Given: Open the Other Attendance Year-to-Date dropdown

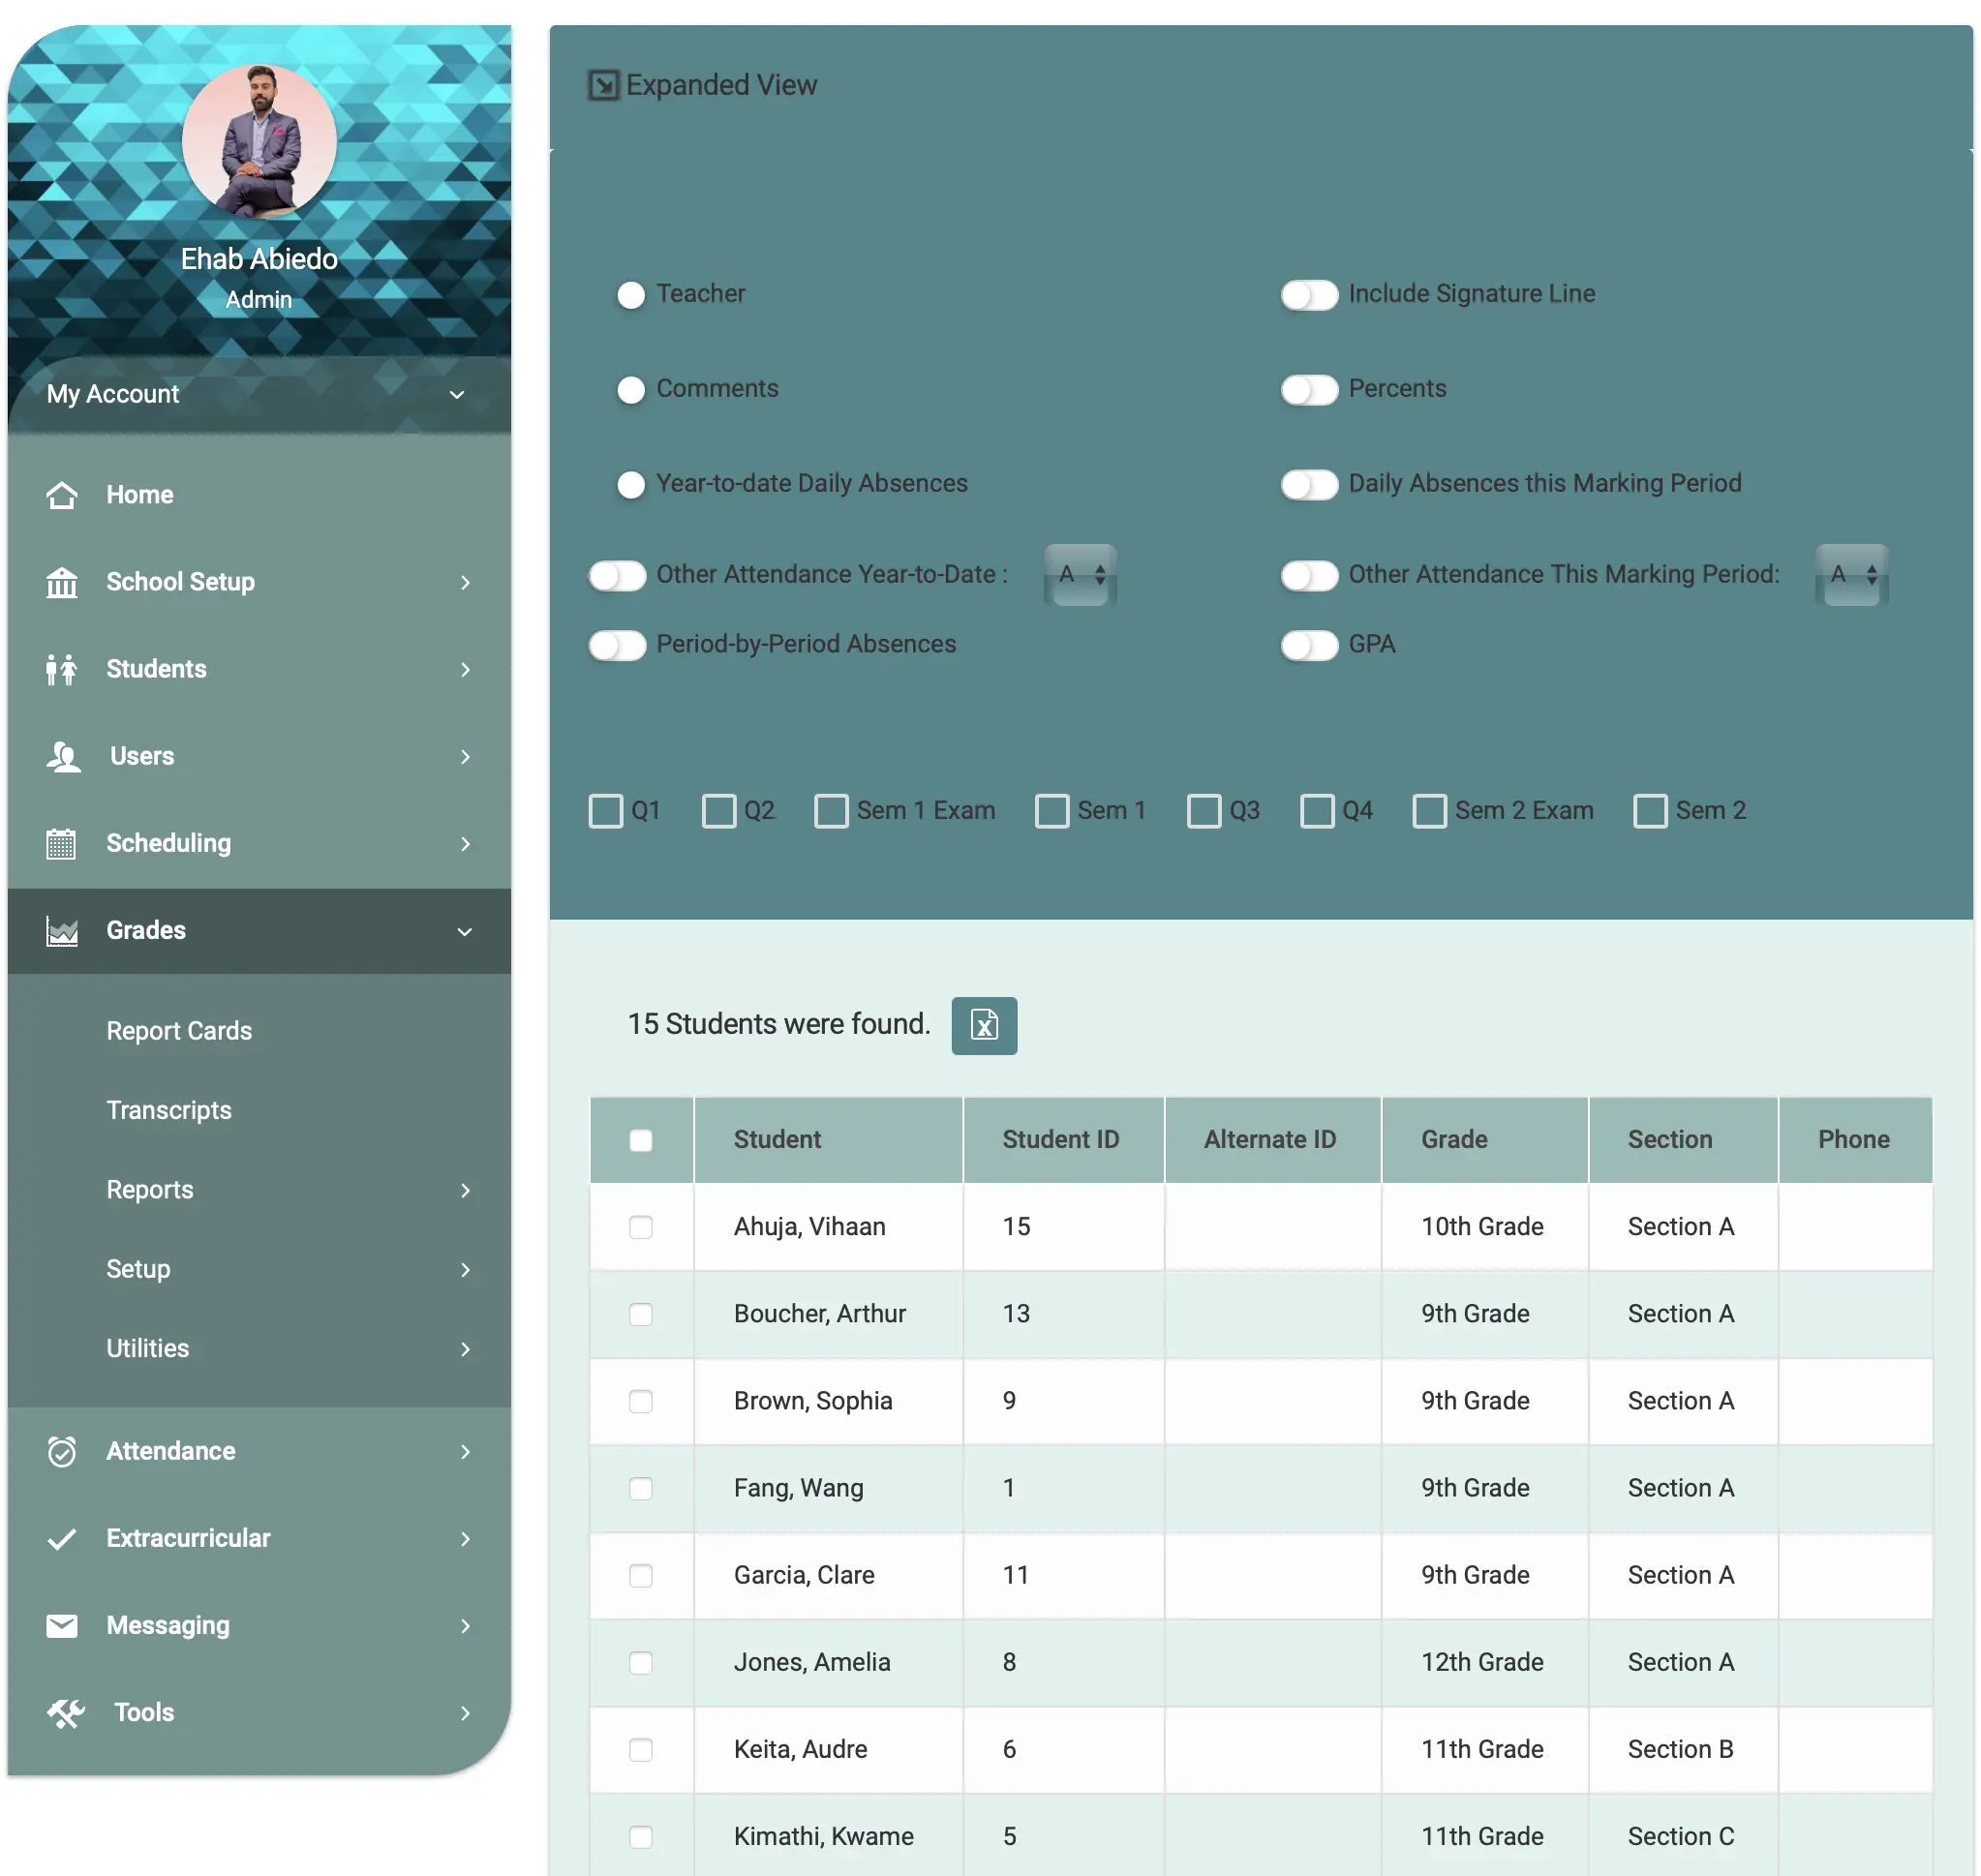Looking at the screenshot, I should pos(1079,575).
